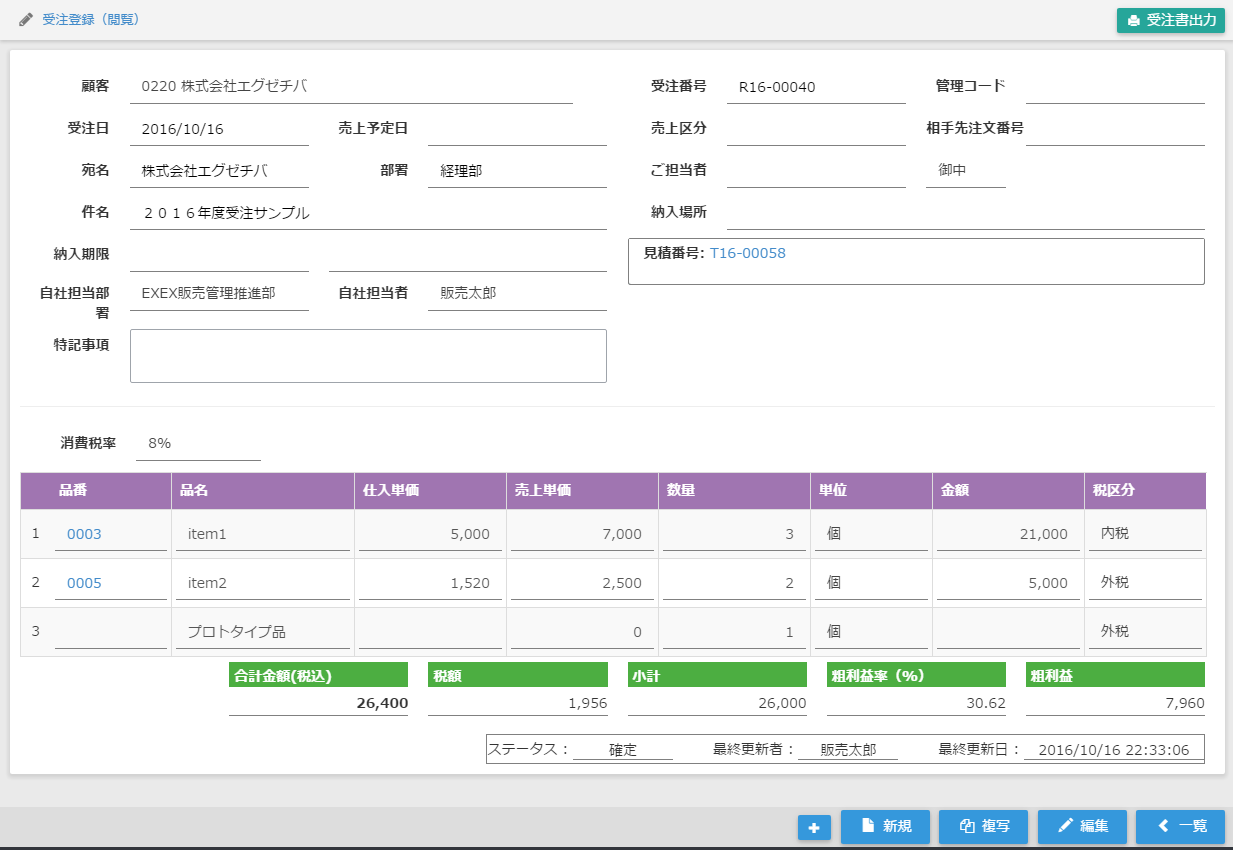The image size is (1233, 850).
Task: Click the プロトタイプ品 name cell
Action: [263, 632]
